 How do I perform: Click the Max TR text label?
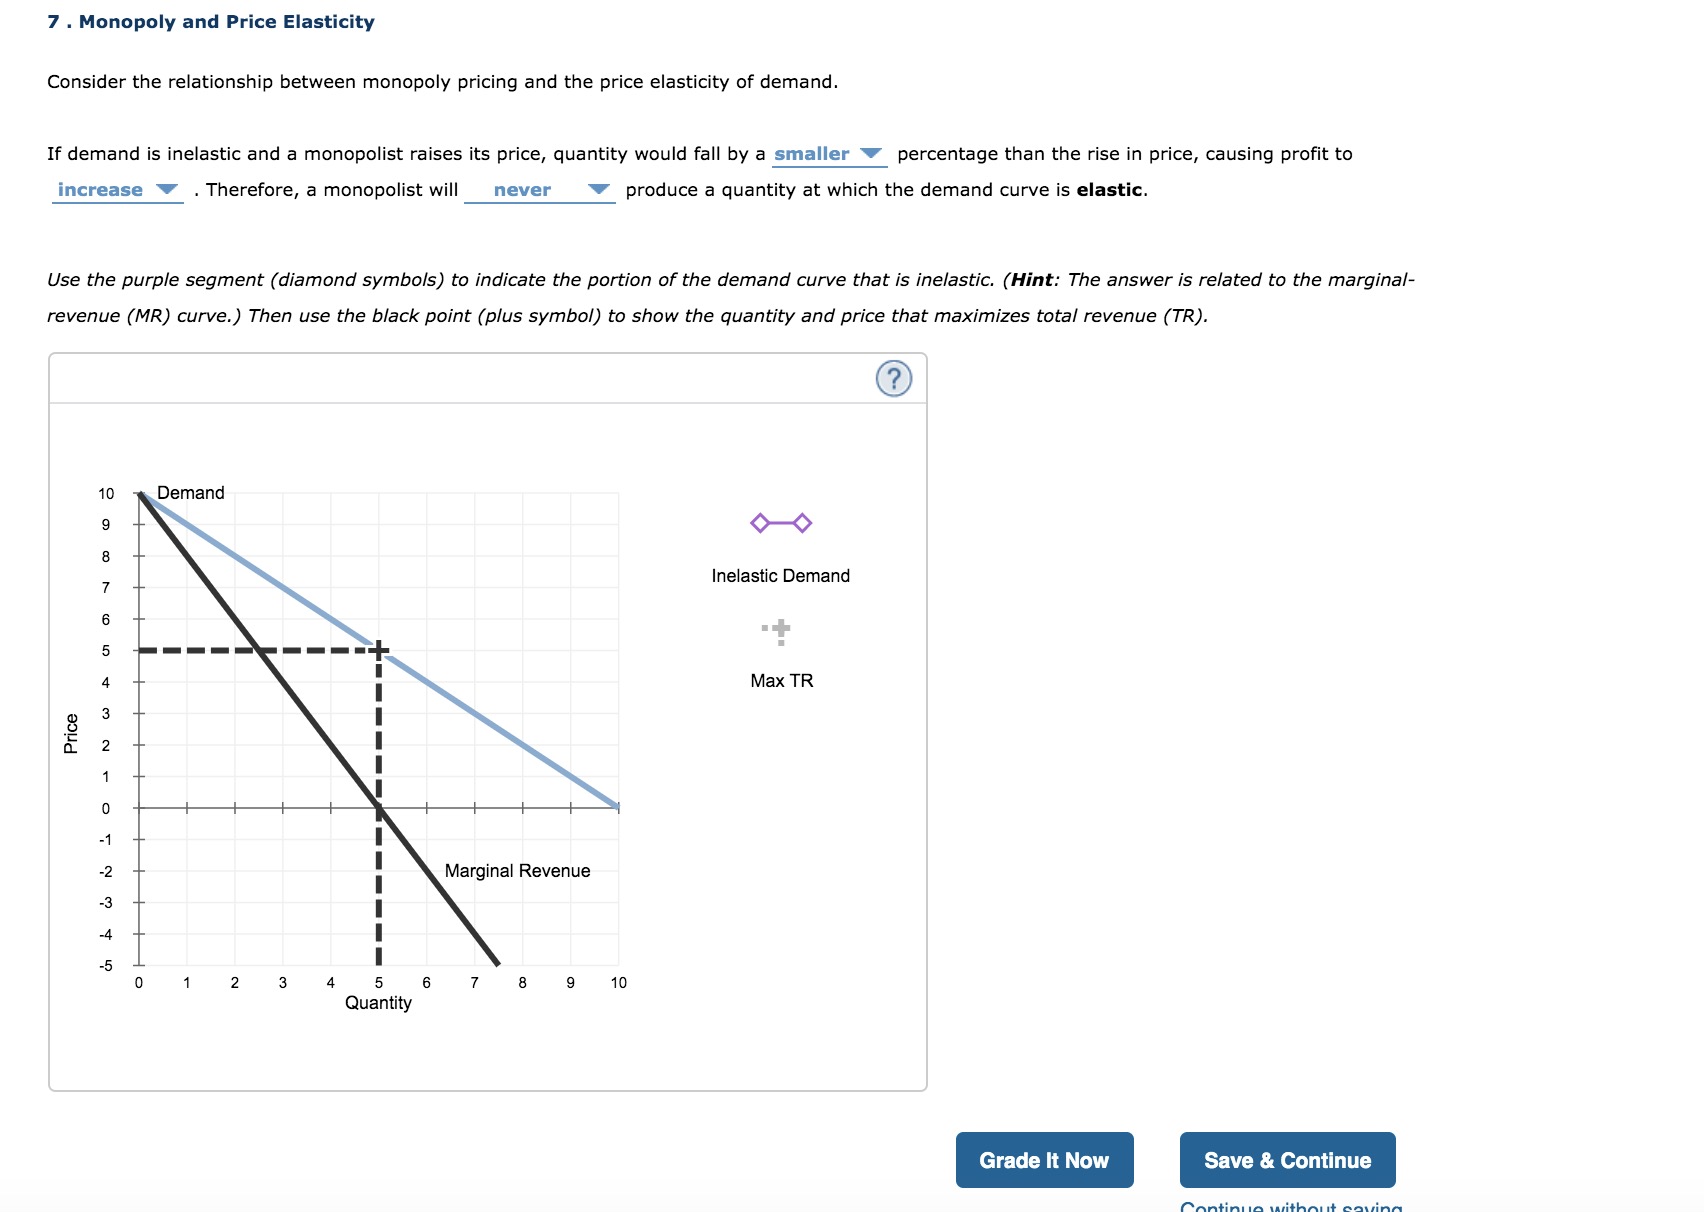click(x=781, y=681)
